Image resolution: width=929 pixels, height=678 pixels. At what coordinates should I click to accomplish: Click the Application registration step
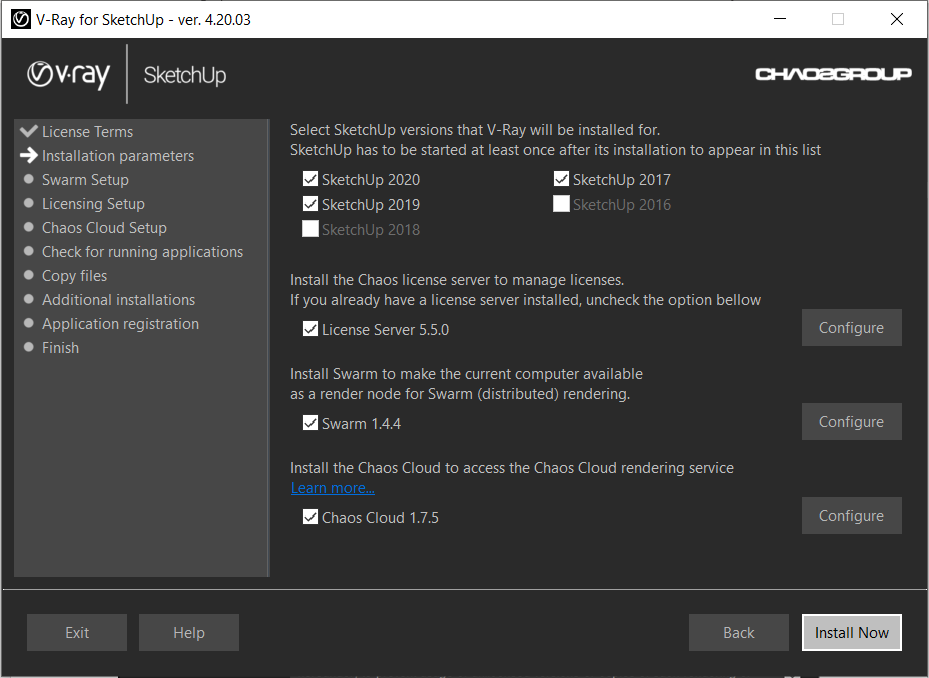(120, 324)
